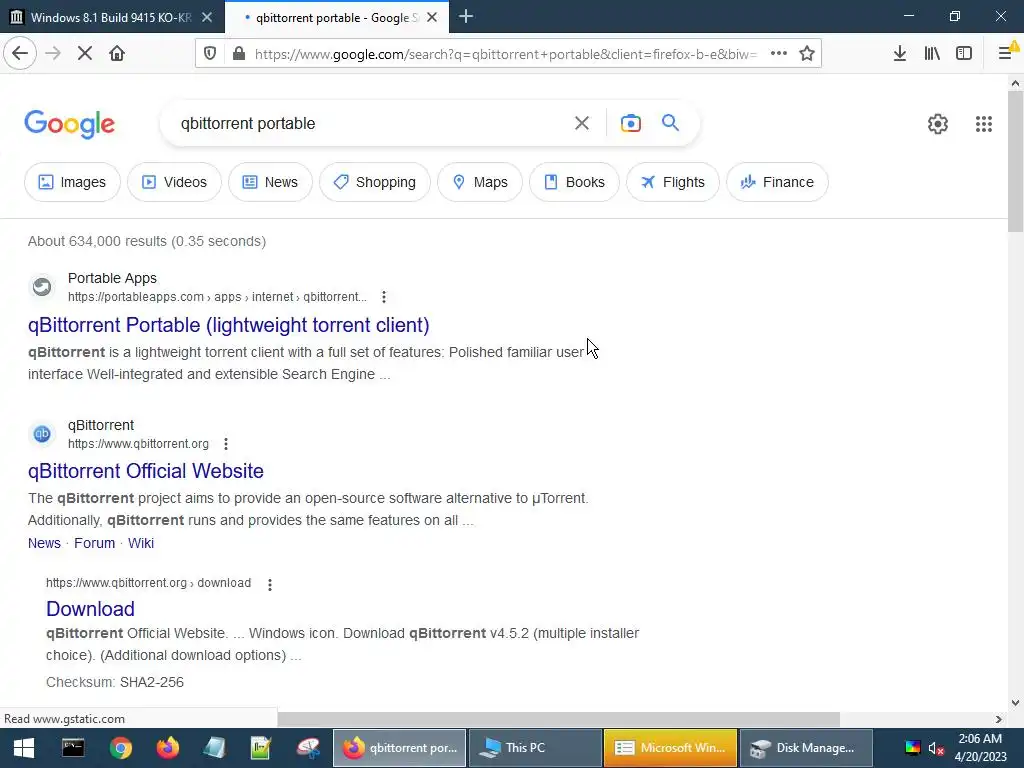Open the News sitelink under qBittorrent

(x=44, y=543)
